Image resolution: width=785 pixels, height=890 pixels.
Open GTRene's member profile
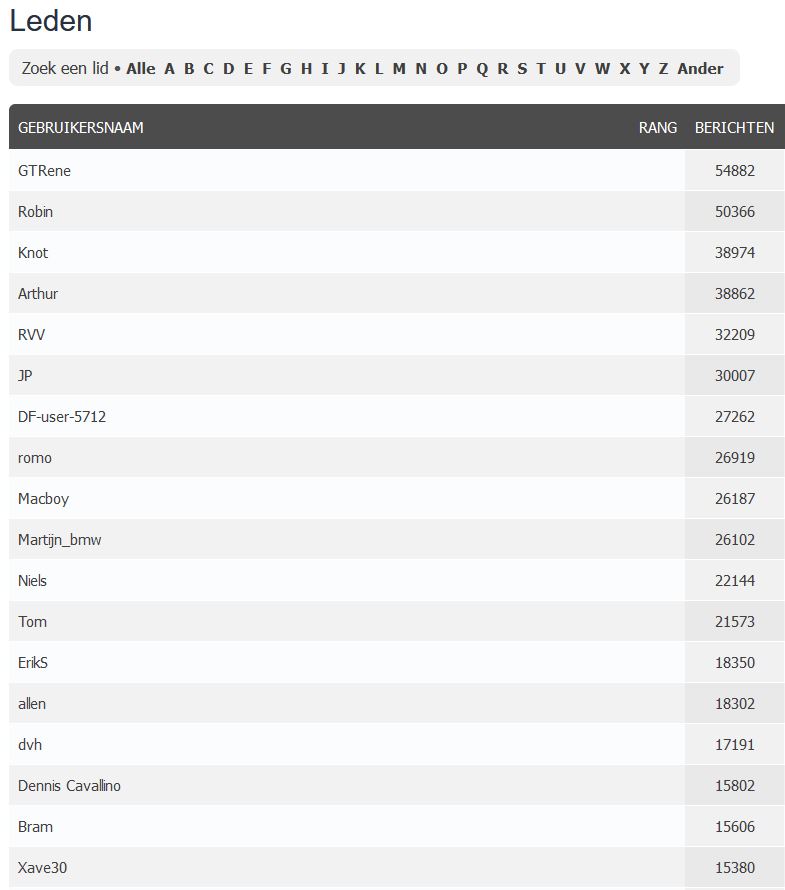tap(44, 171)
